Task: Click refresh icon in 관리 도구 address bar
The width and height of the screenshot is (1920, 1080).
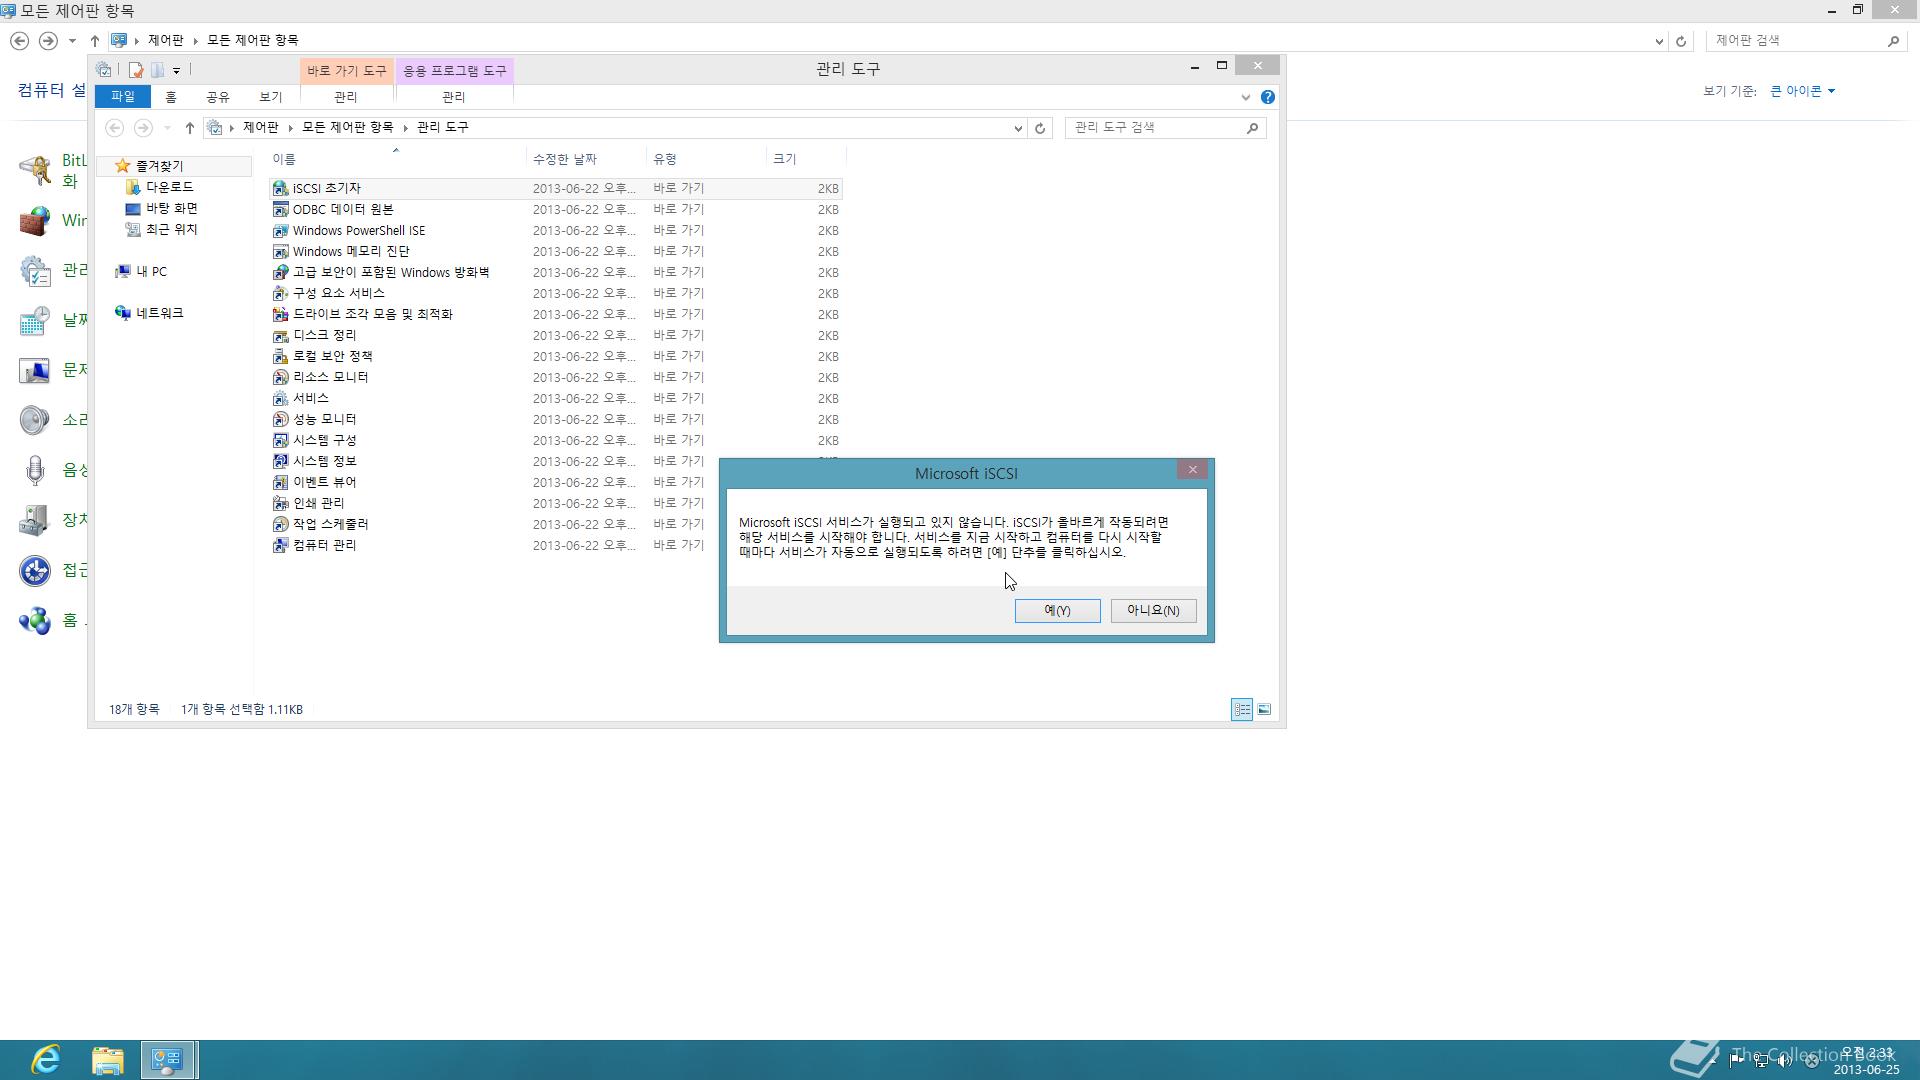Action: coord(1040,128)
